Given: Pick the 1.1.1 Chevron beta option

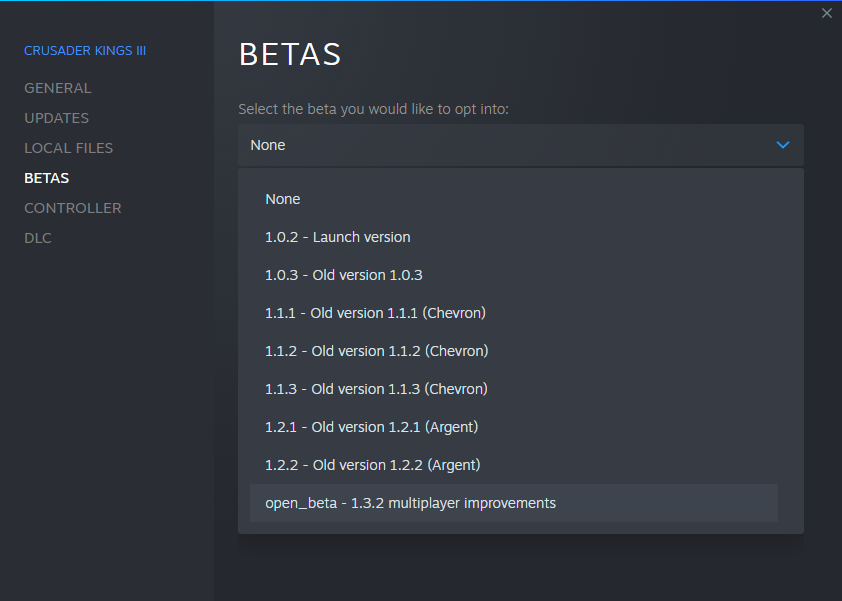Looking at the screenshot, I should tap(375, 312).
